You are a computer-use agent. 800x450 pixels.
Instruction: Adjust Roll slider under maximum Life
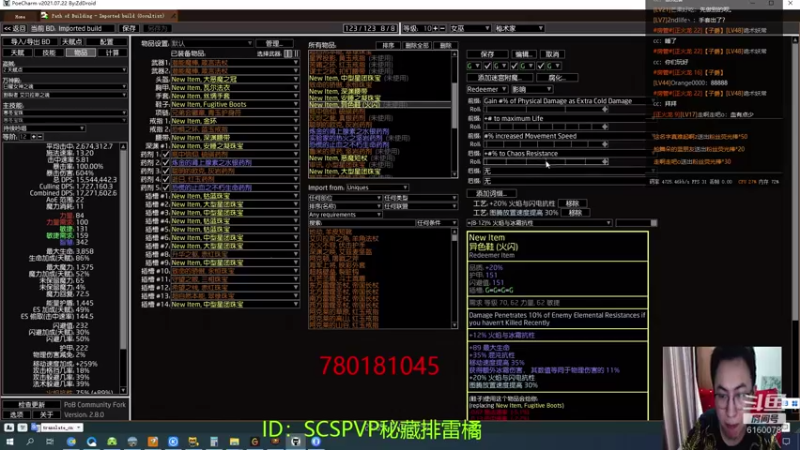[546, 127]
